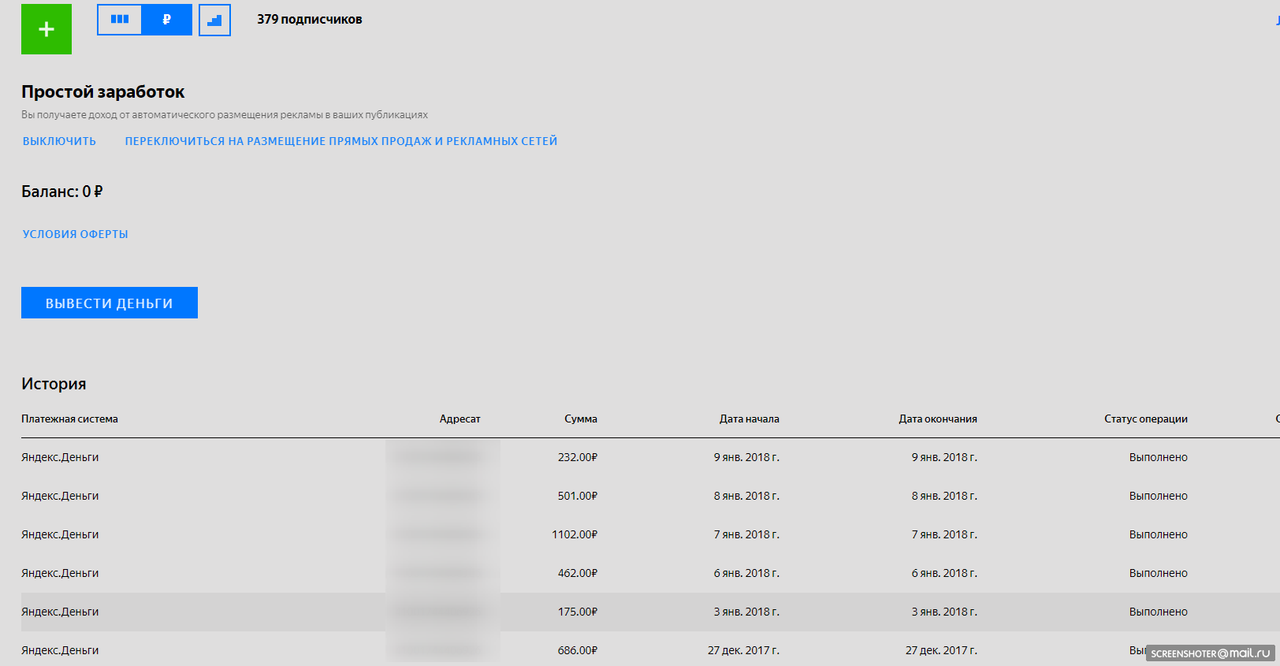The image size is (1280, 666).
Task: Click the Дата начала column header
Action: pyautogui.click(x=749, y=419)
